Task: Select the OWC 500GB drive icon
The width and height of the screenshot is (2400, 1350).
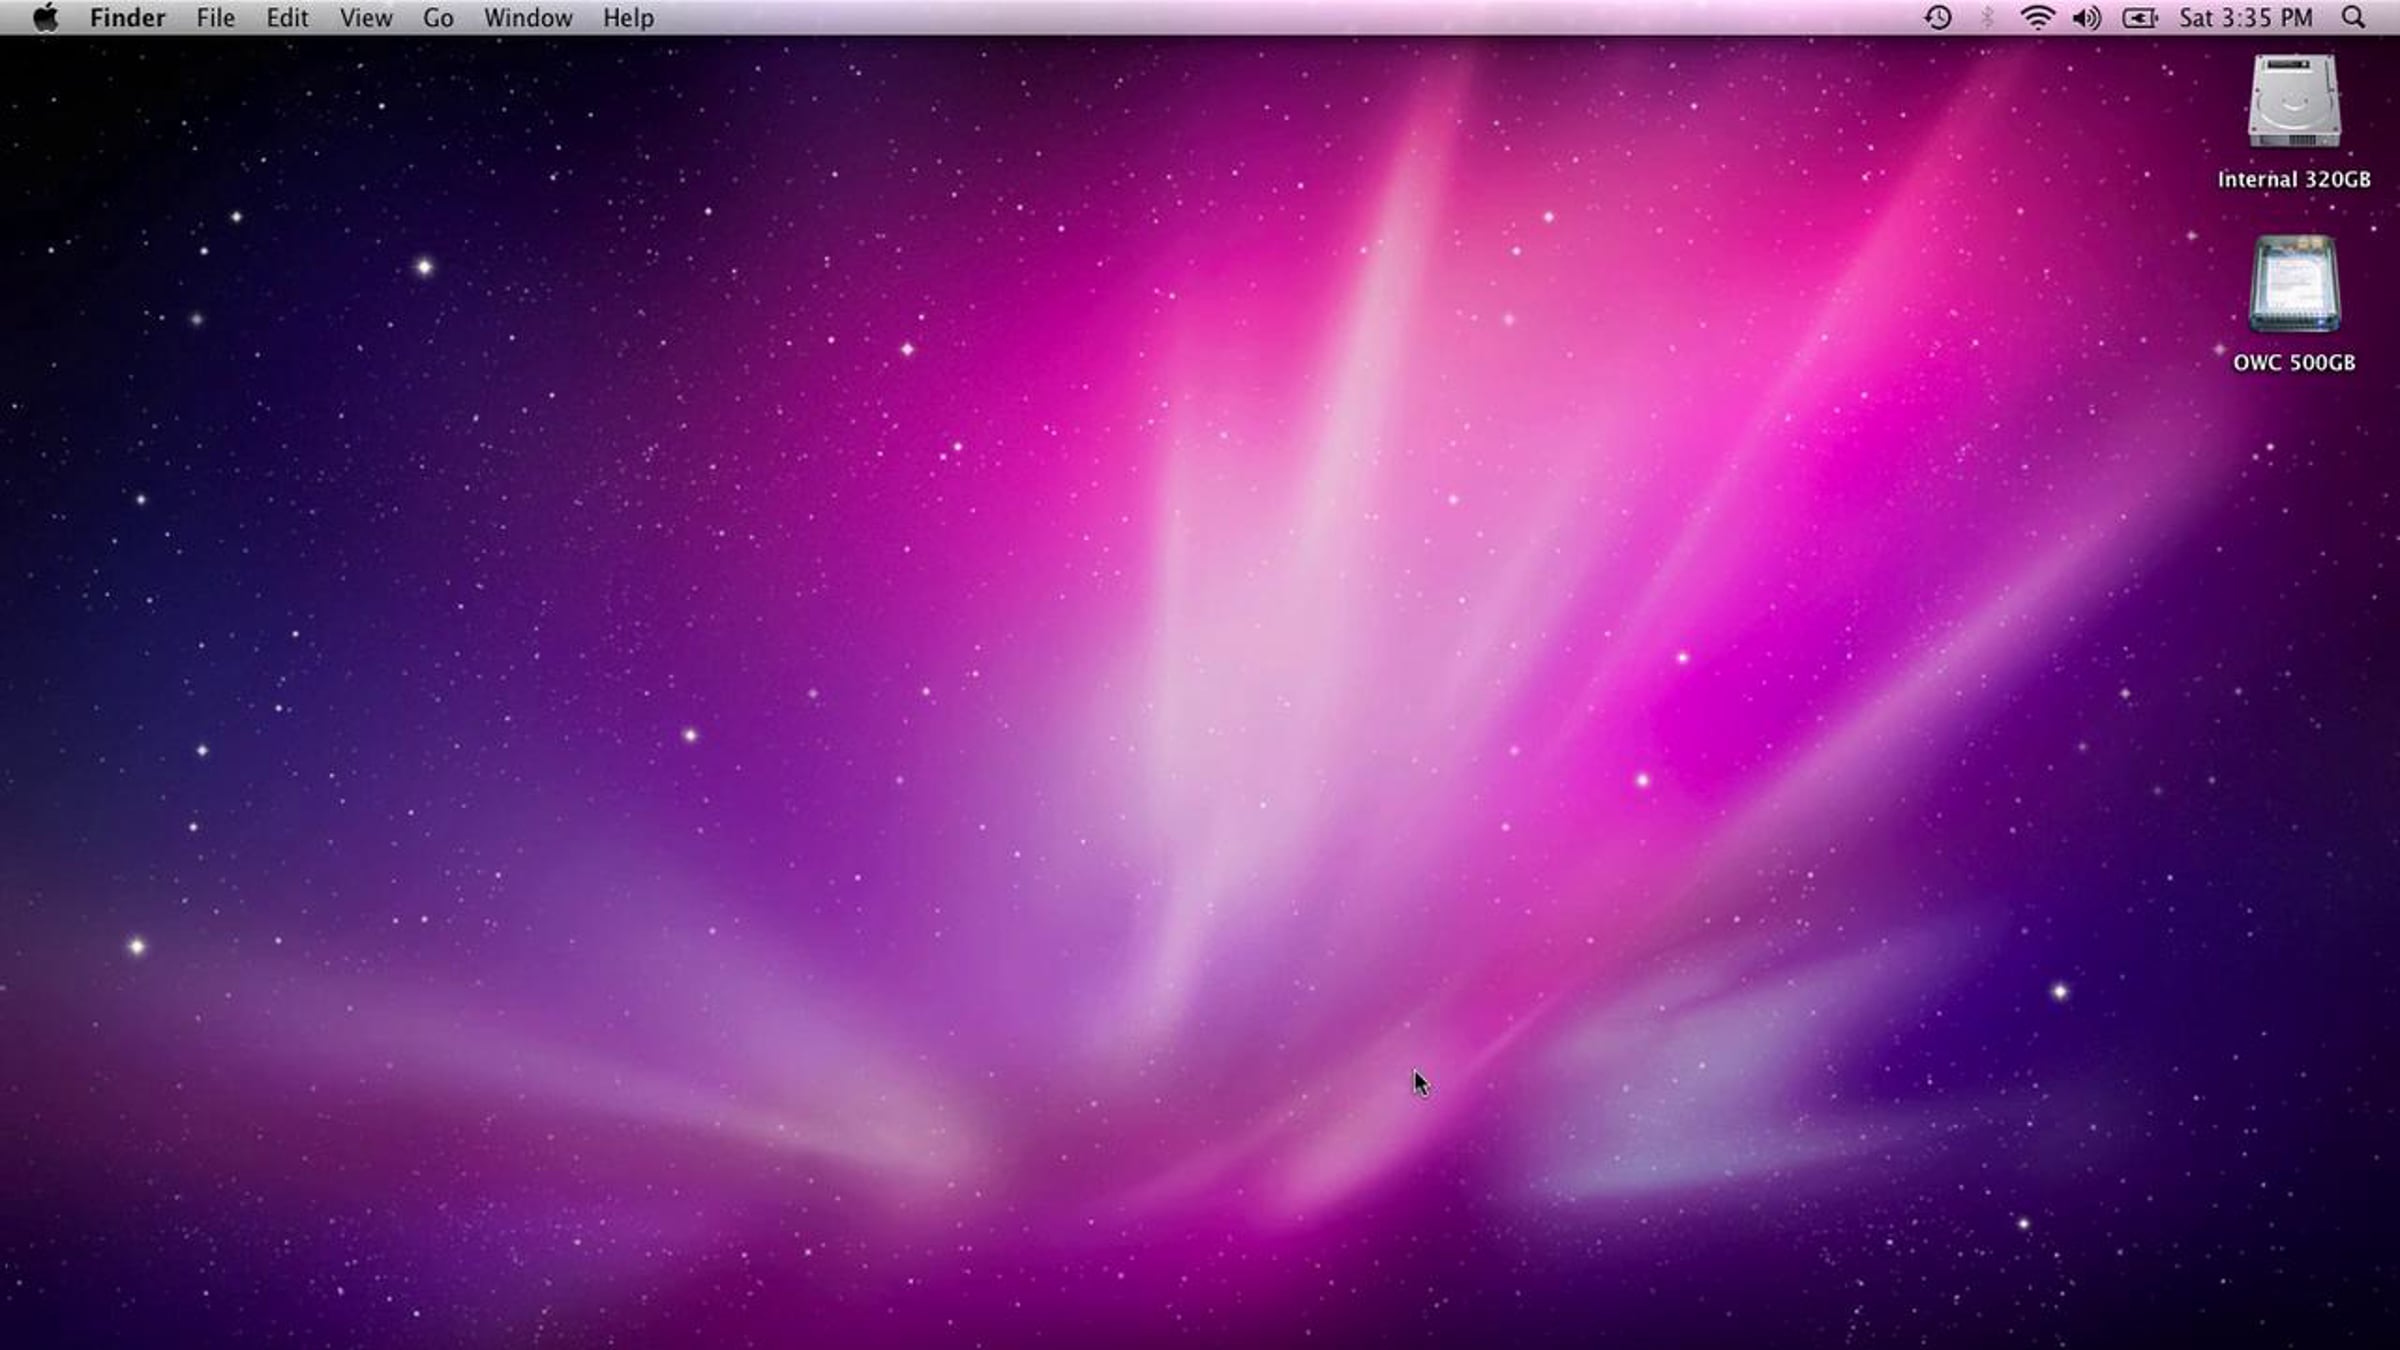Action: [x=2294, y=285]
